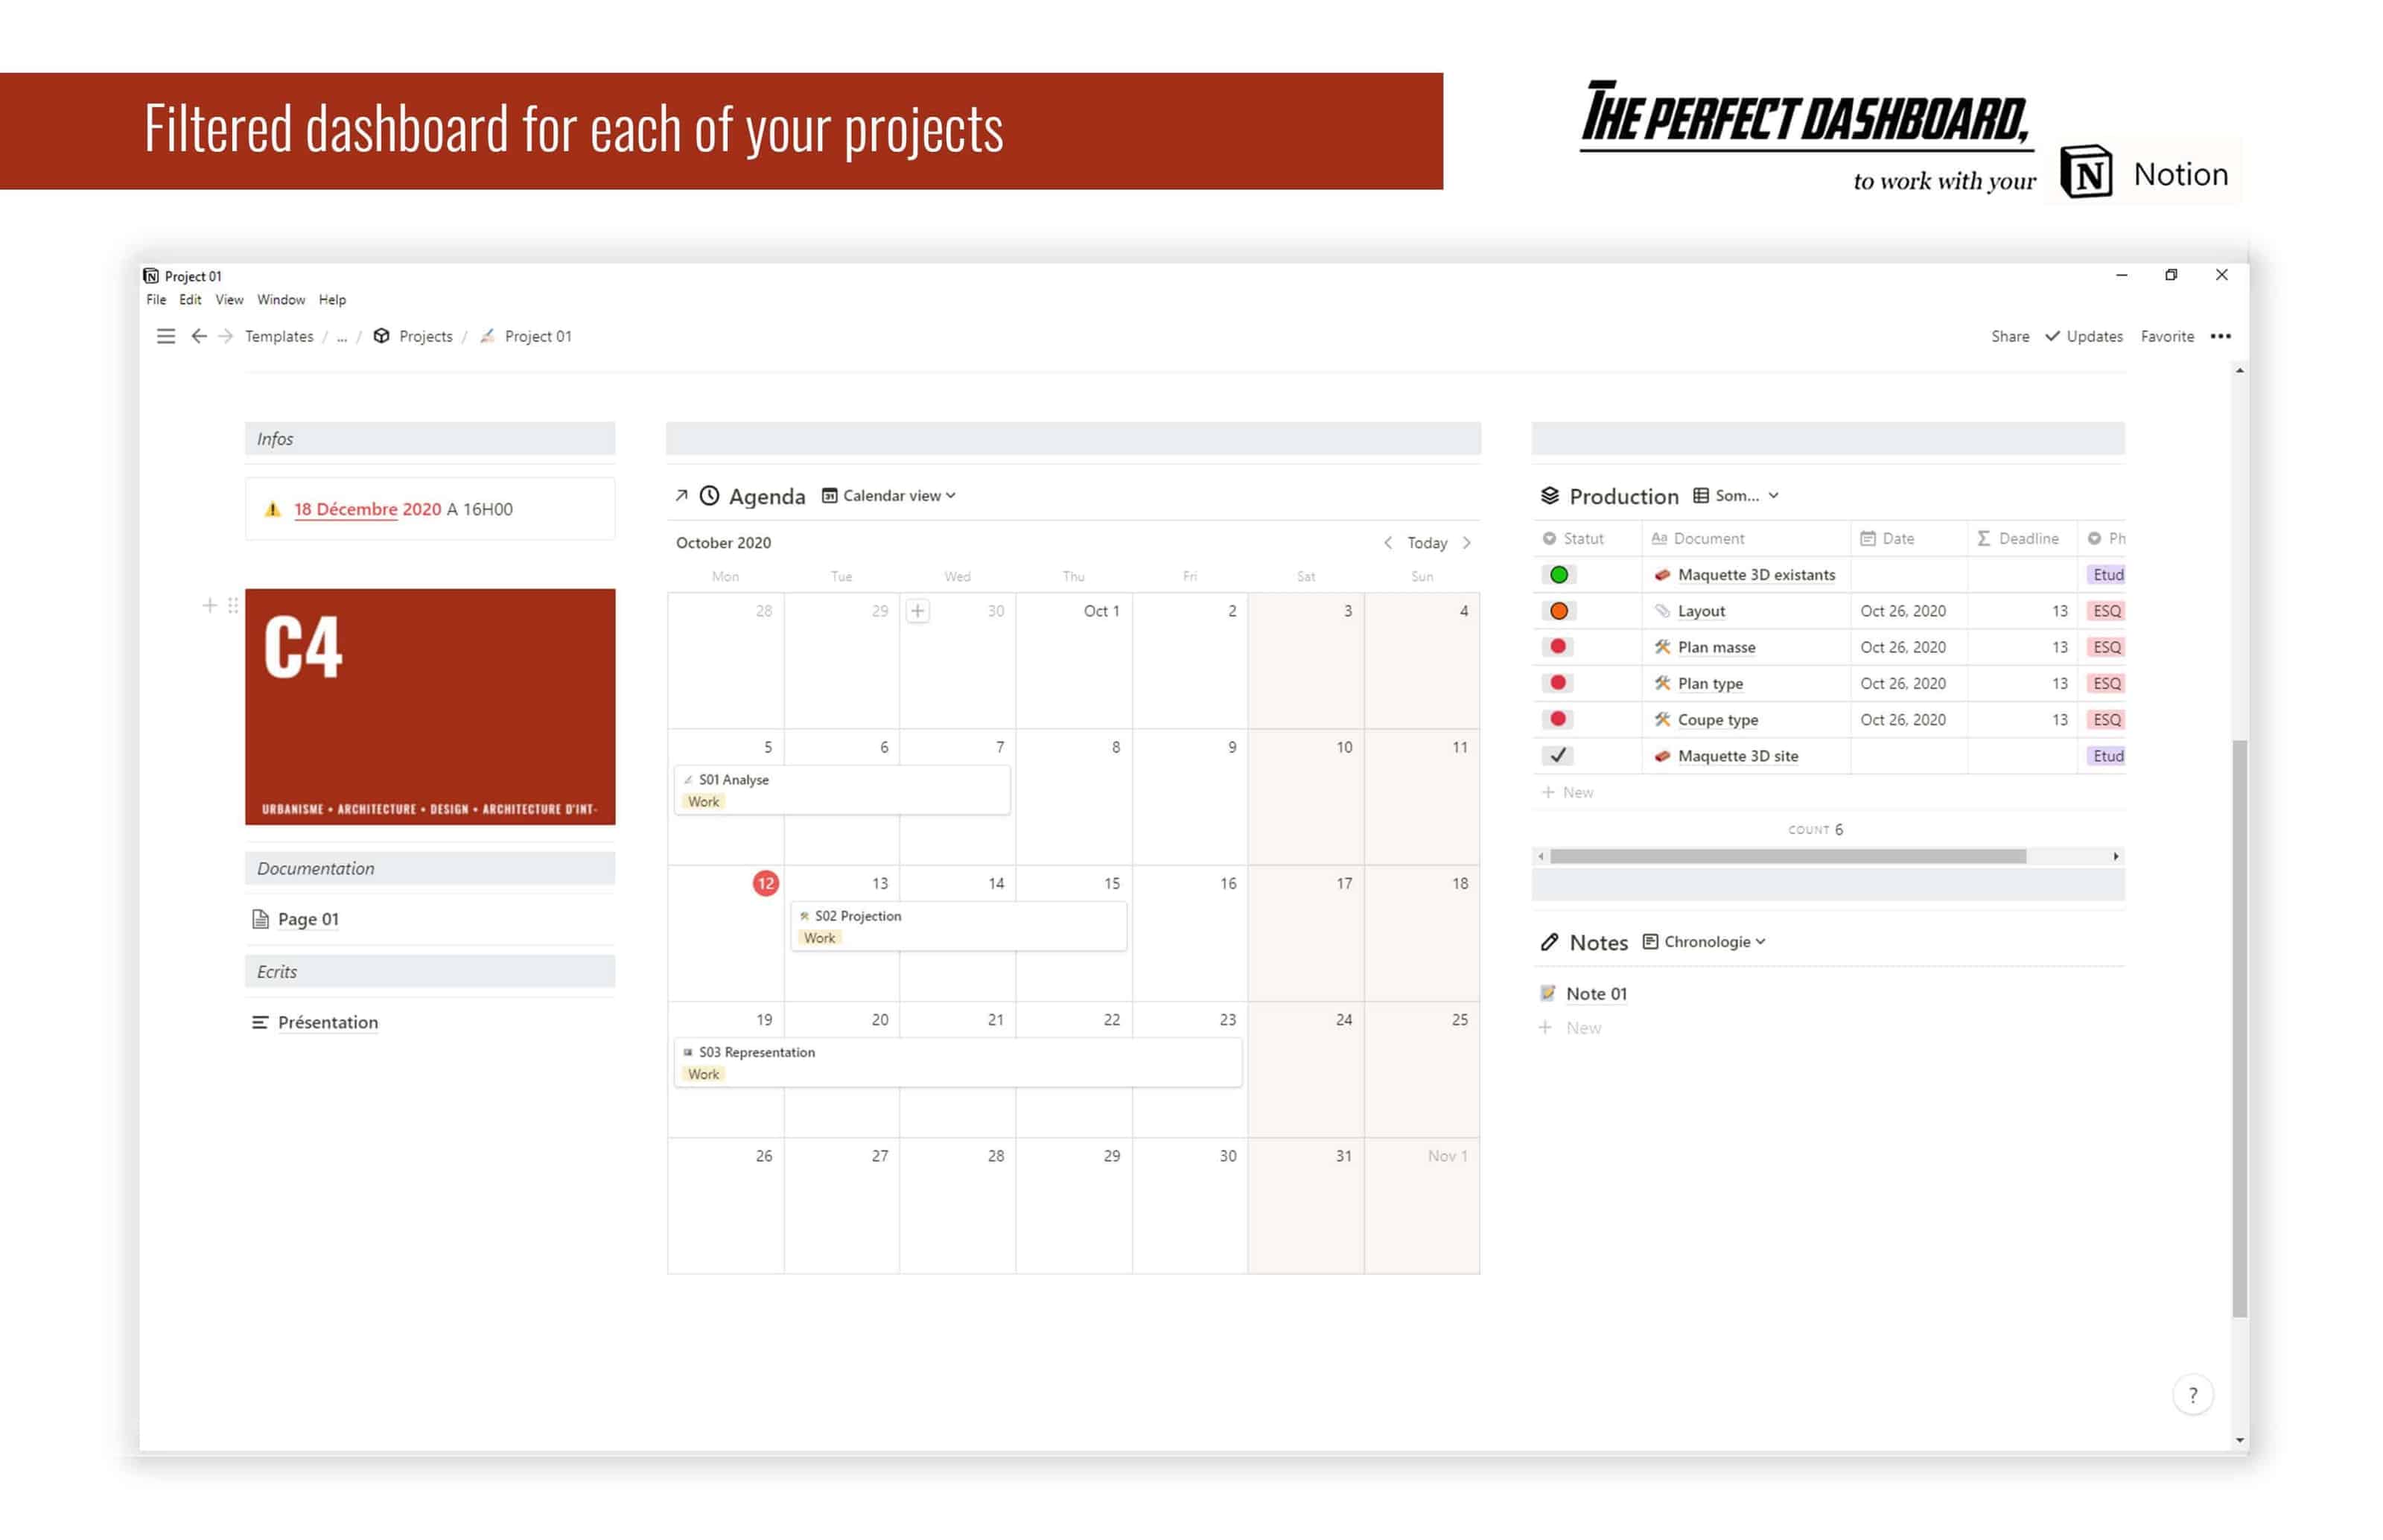Click the Today button in the calendar
This screenshot has height=1540, width=2383.
pyautogui.click(x=1427, y=542)
